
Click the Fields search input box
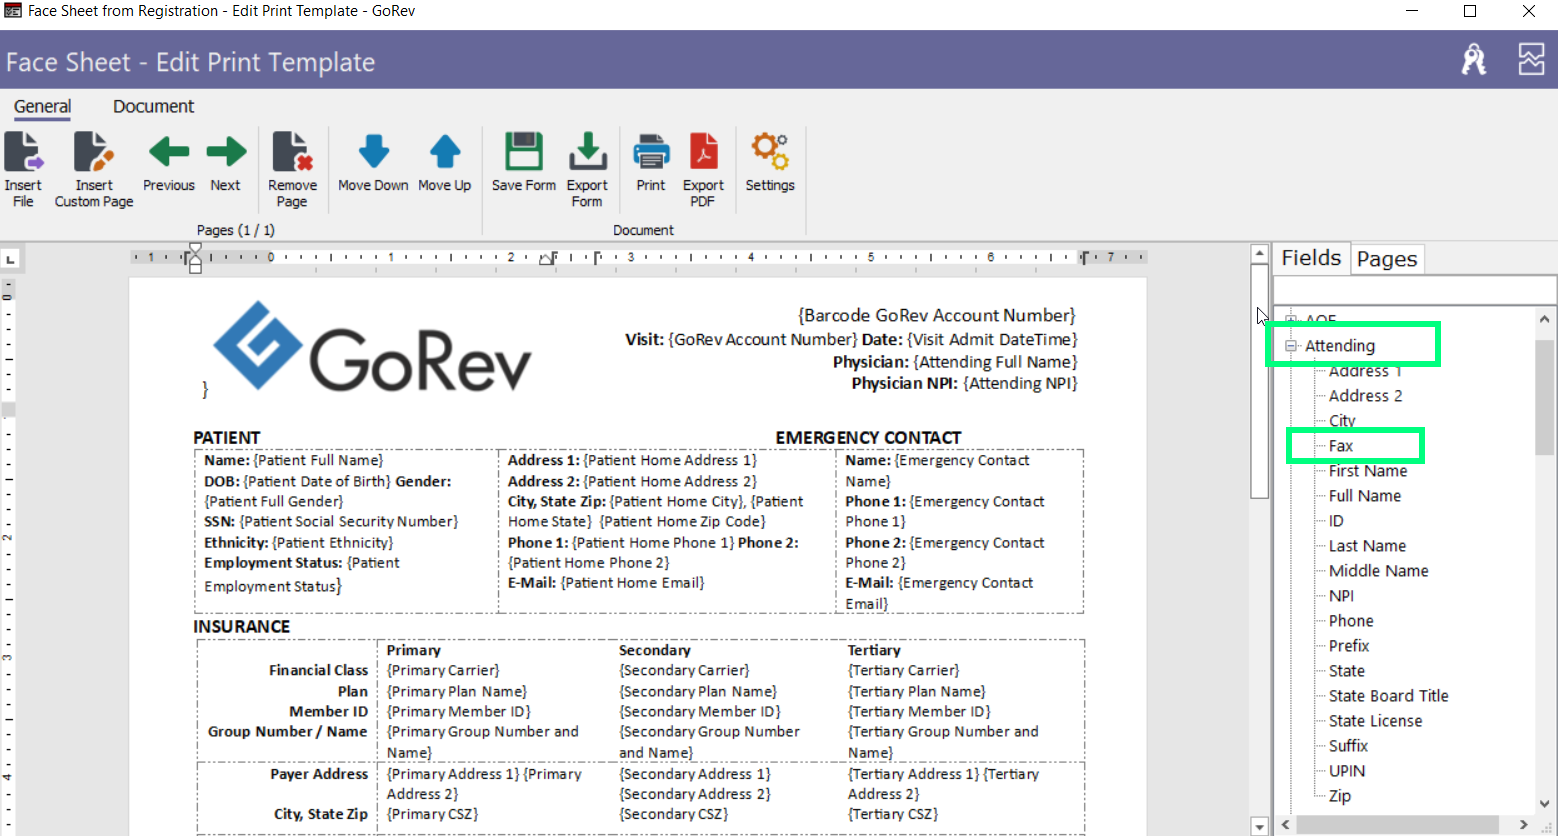point(1414,291)
